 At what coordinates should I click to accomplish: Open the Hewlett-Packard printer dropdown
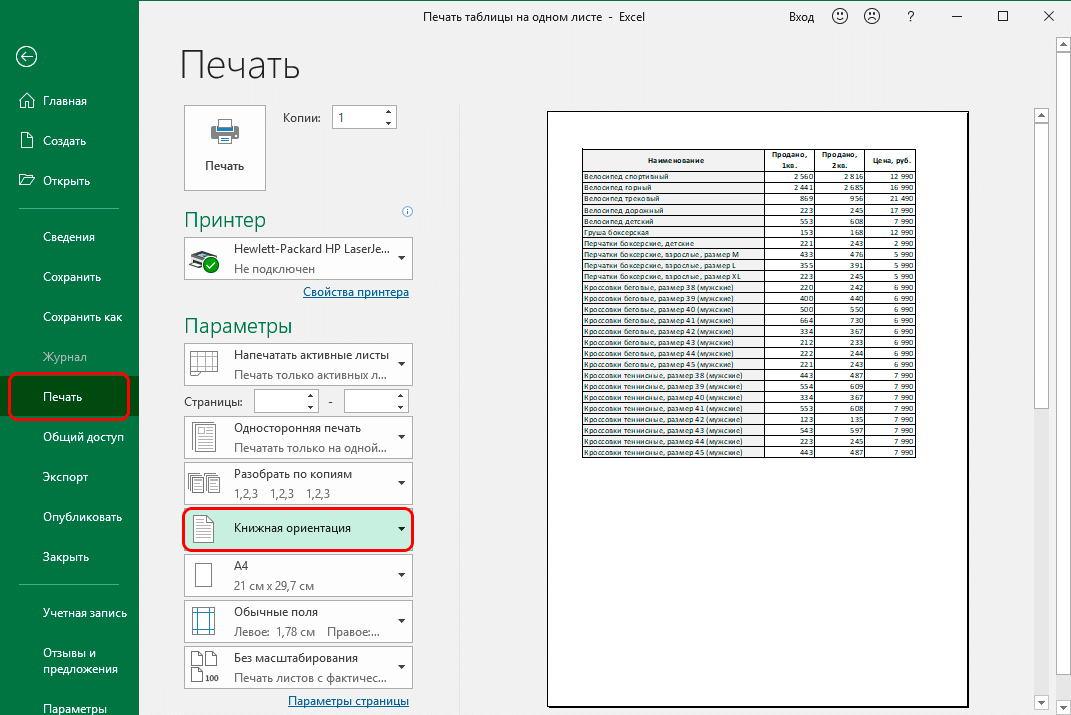click(x=298, y=259)
